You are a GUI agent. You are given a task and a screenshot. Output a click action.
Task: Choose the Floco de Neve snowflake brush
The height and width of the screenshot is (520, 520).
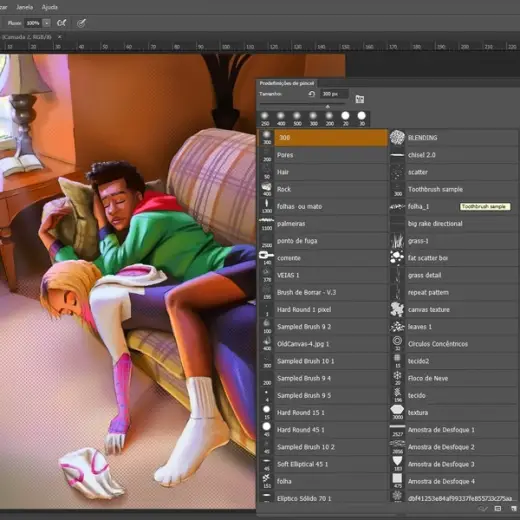(454, 378)
